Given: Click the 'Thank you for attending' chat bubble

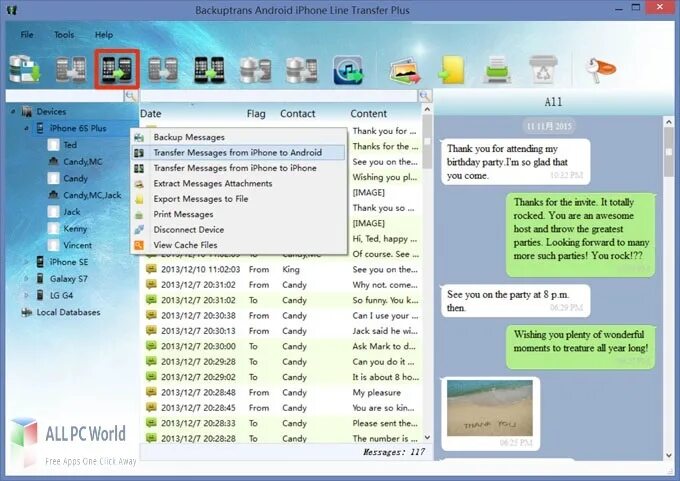Looking at the screenshot, I should pyautogui.click(x=515, y=162).
